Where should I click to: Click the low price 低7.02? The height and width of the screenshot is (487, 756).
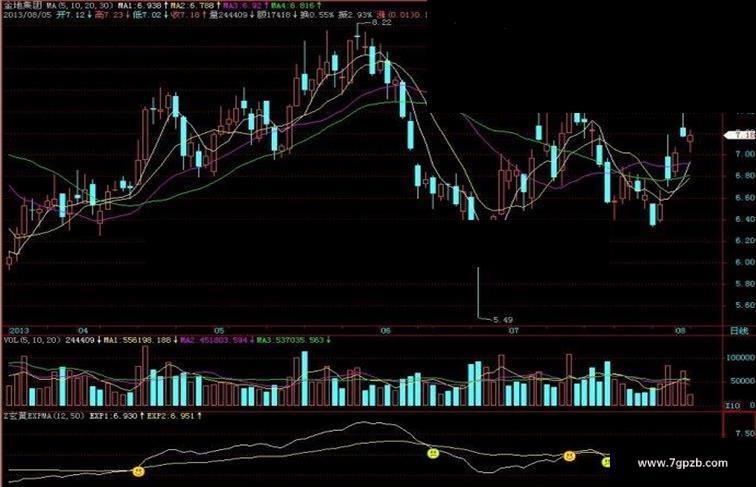(148, 15)
